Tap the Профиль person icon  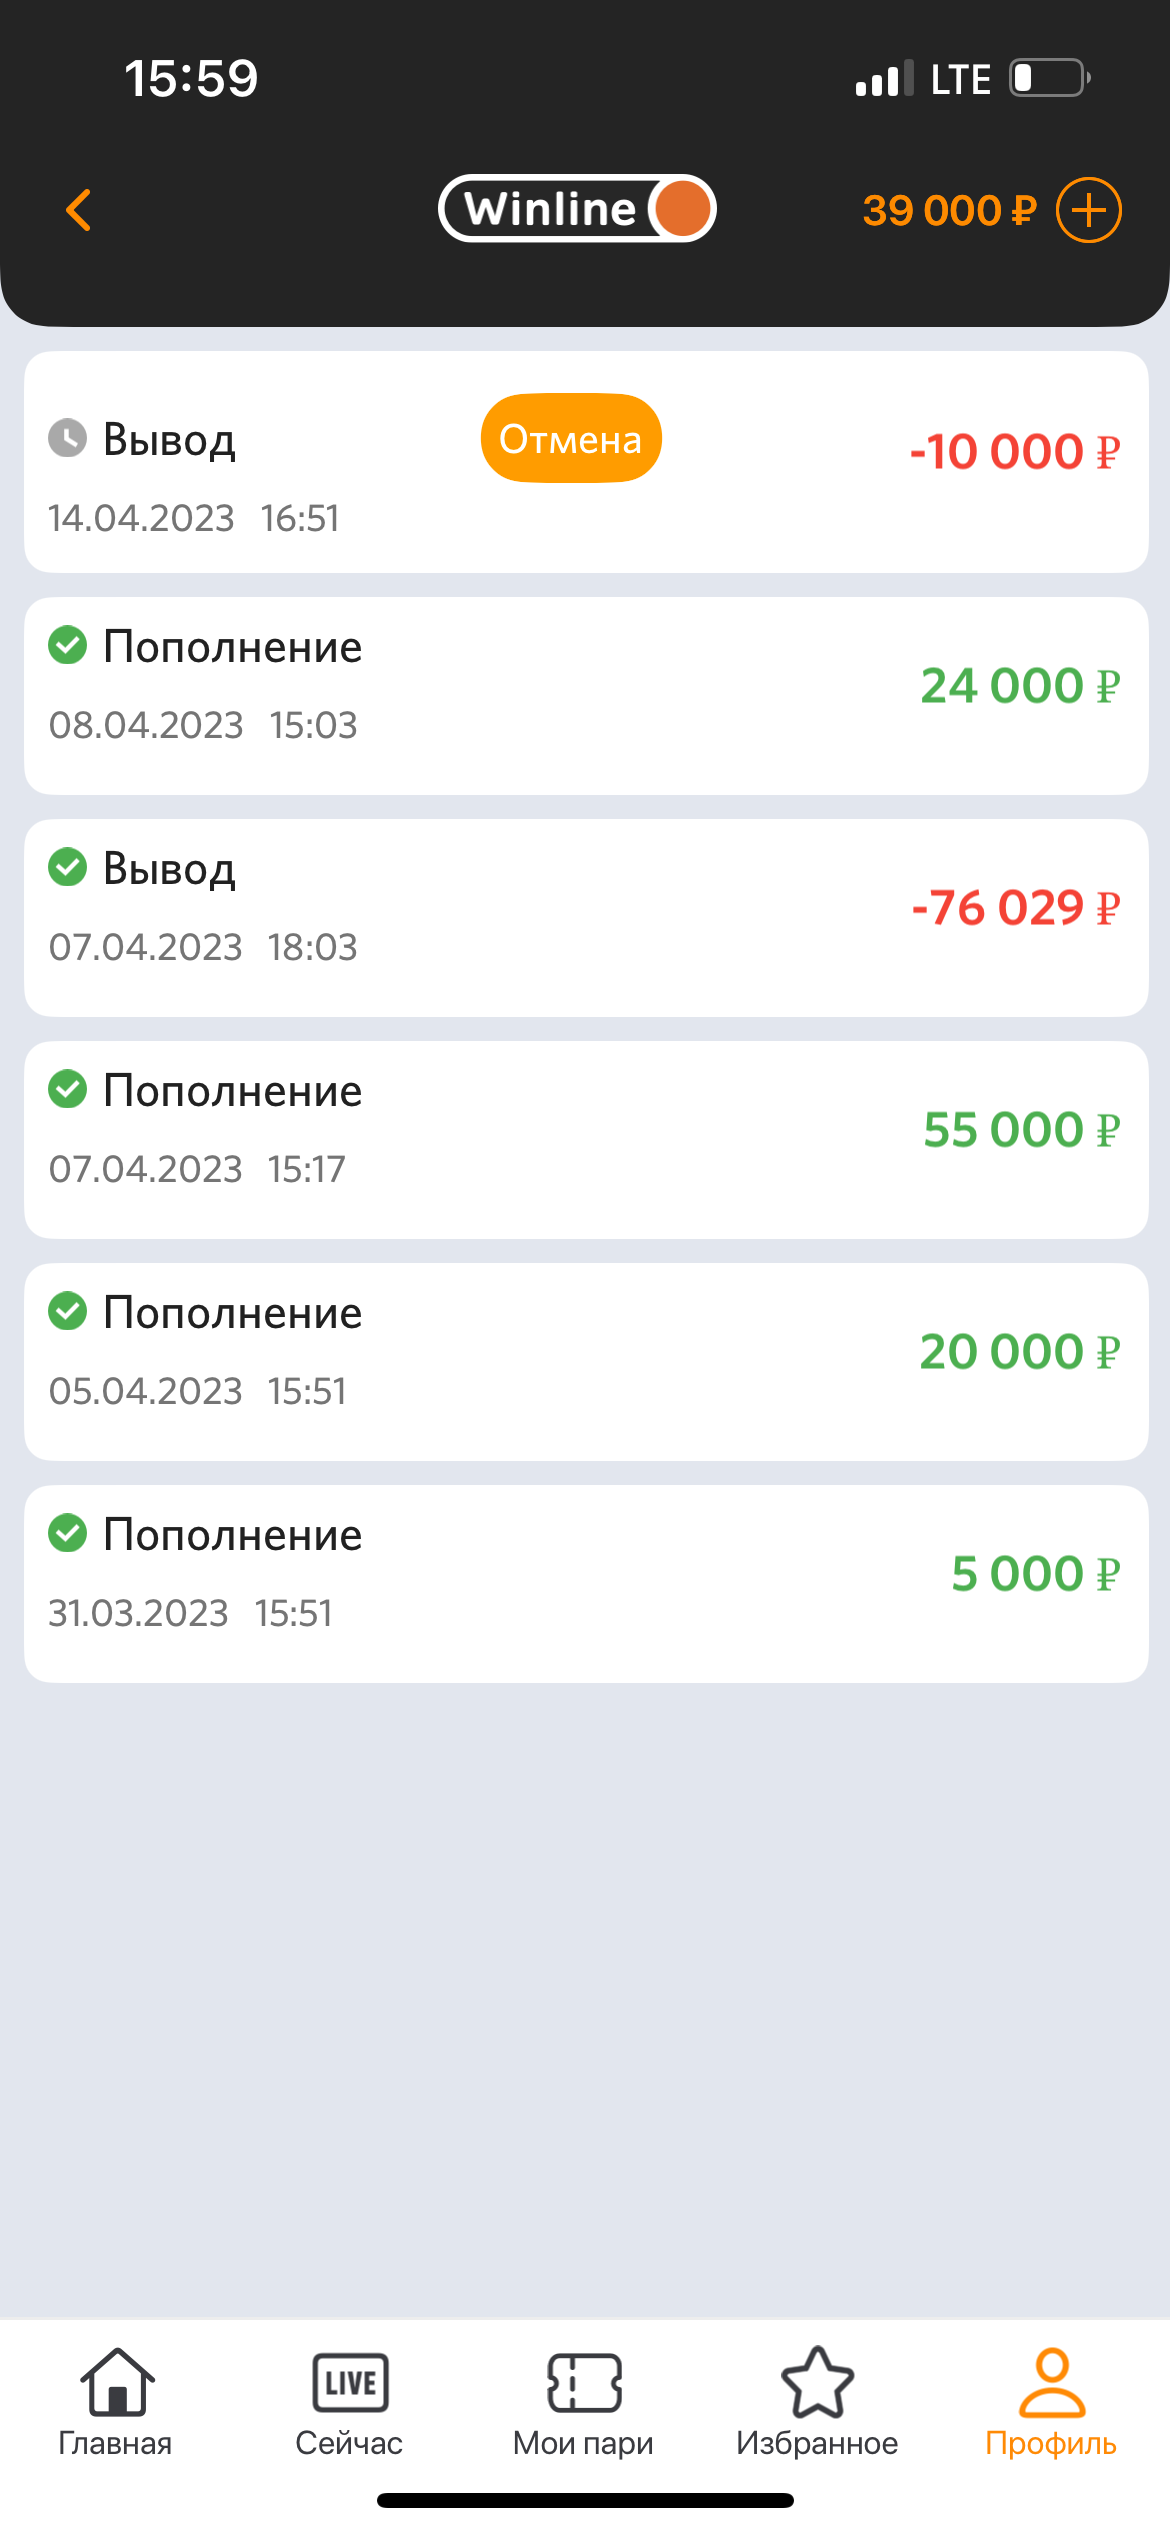click(1051, 2383)
